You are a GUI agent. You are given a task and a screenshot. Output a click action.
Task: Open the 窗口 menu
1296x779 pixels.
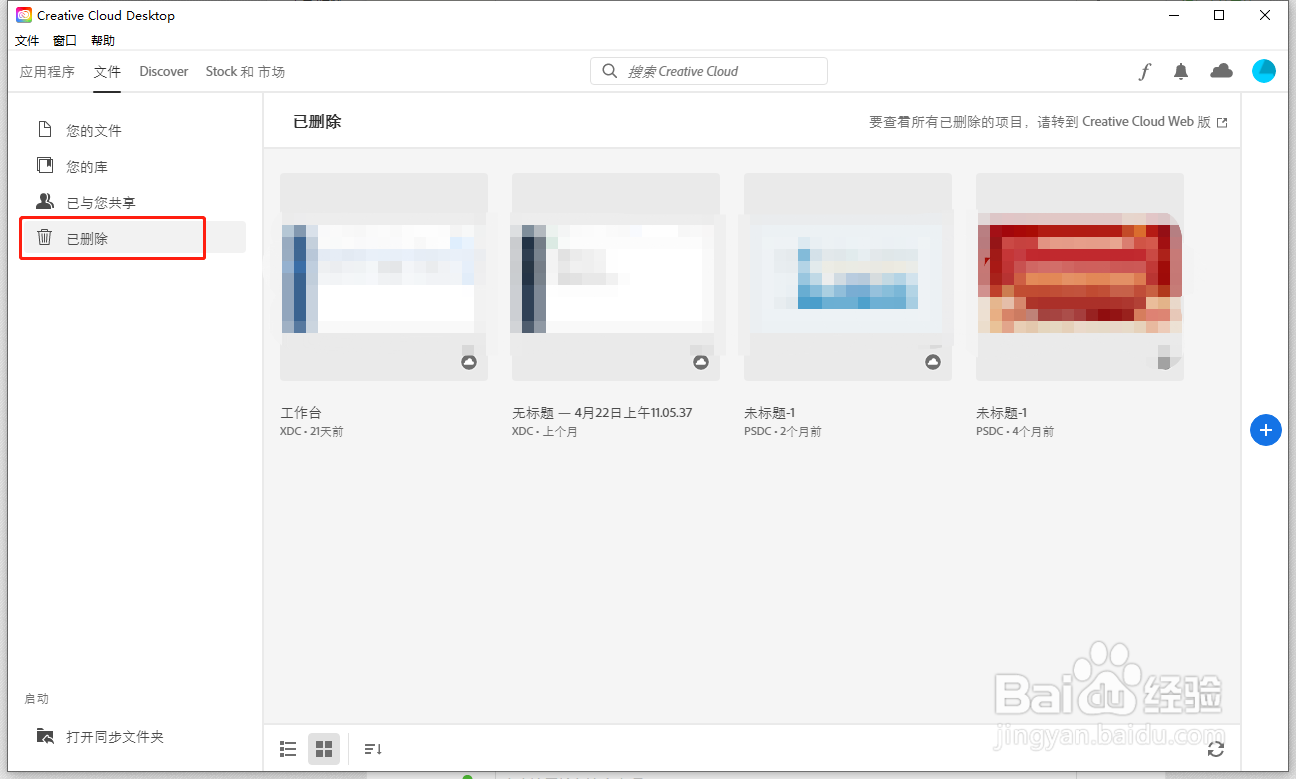(x=65, y=41)
